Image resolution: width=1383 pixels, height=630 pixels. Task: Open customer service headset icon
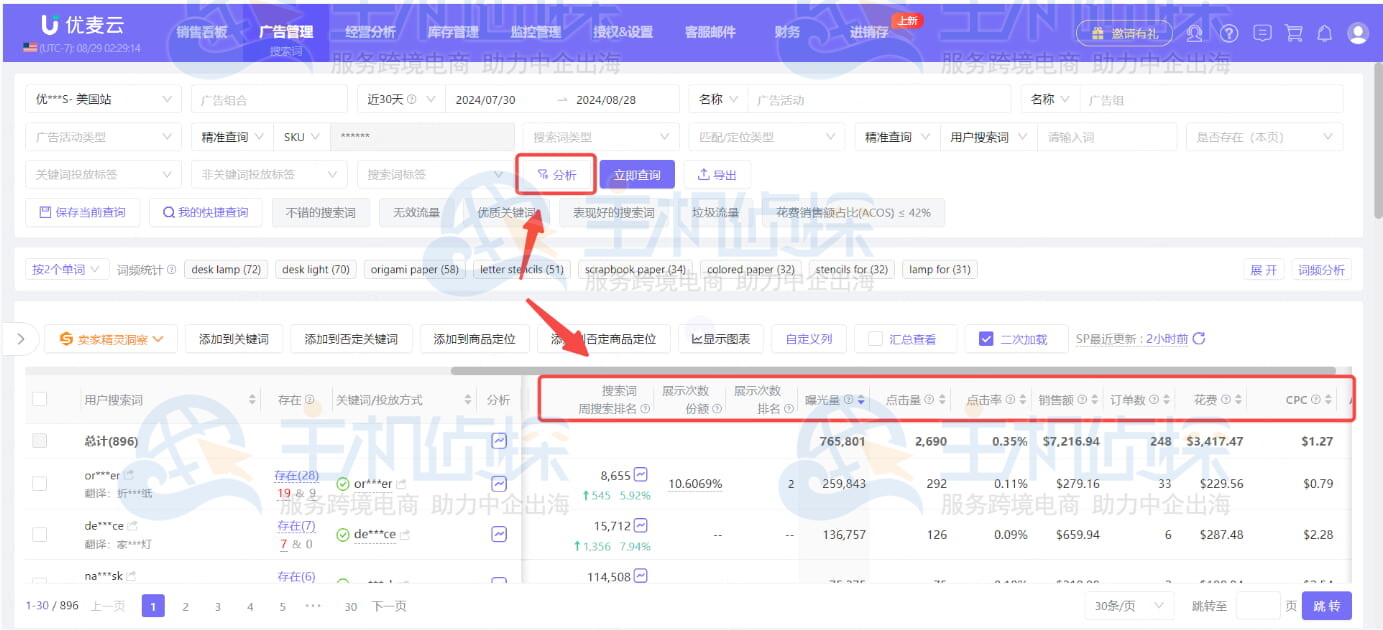[1195, 33]
